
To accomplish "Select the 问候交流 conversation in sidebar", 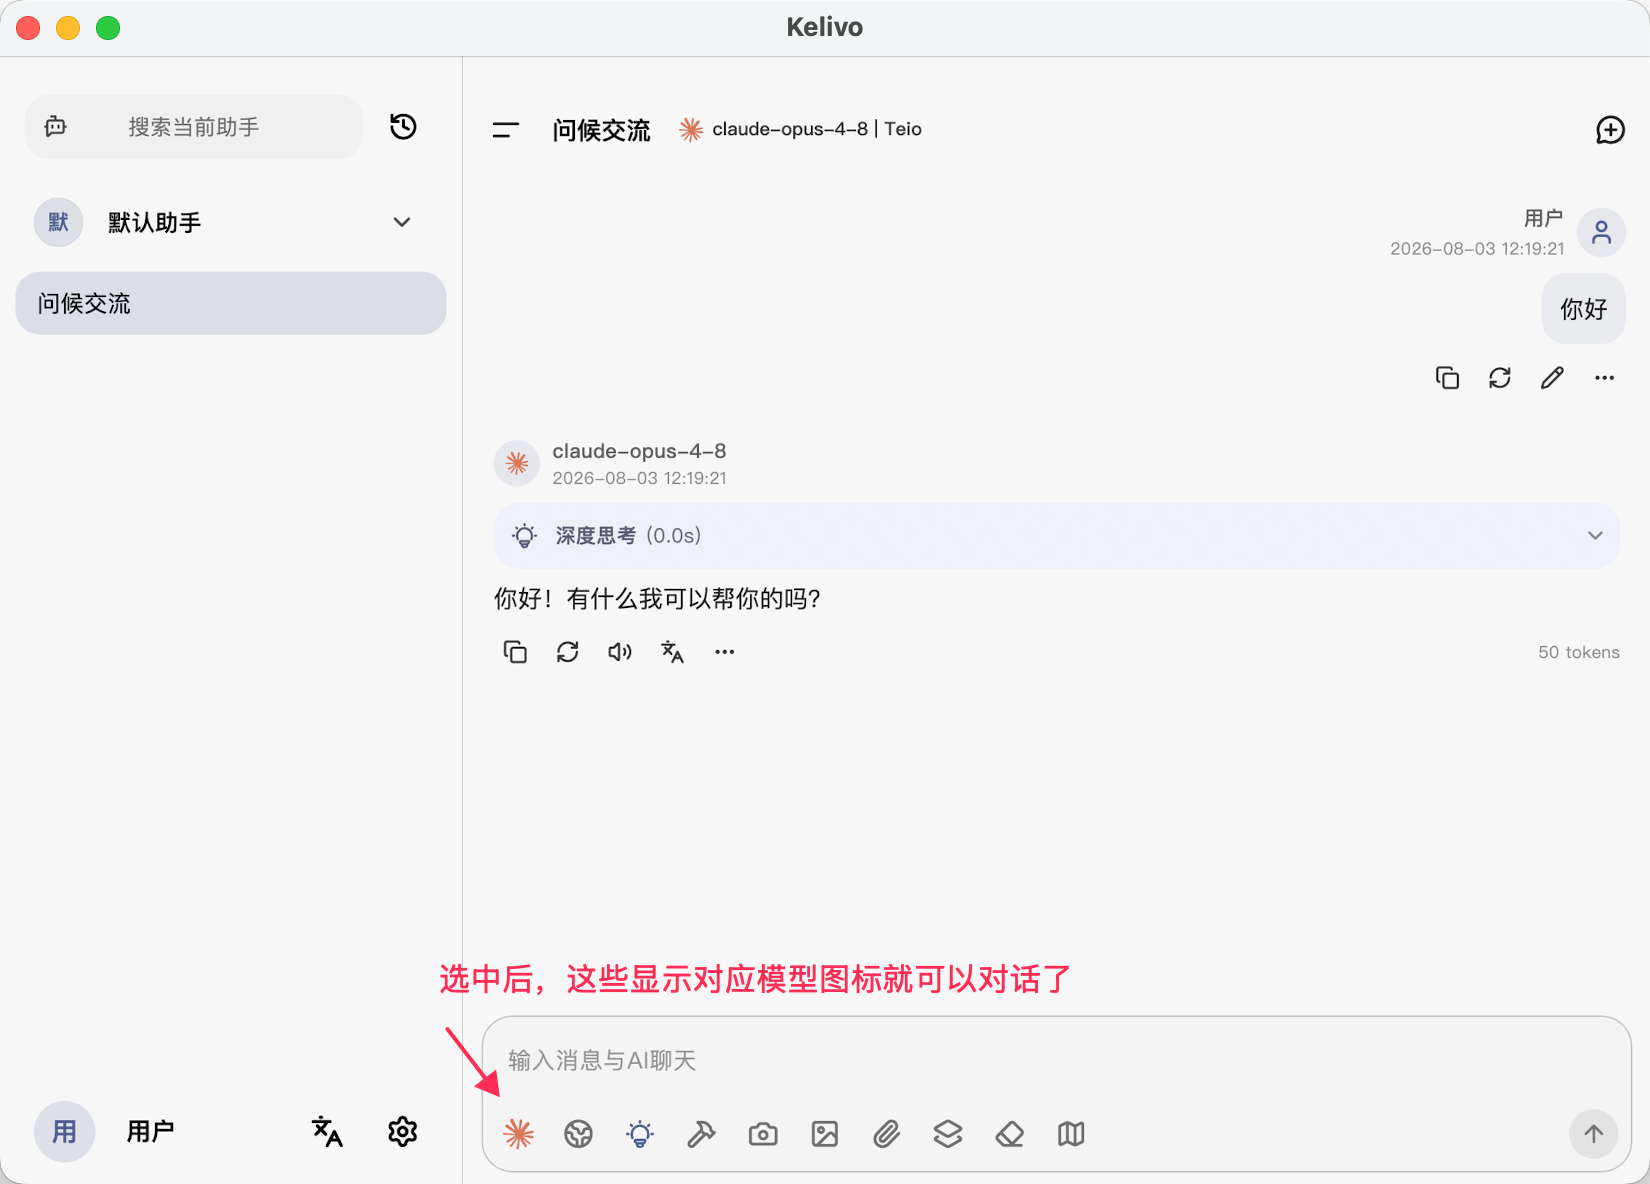I will [x=231, y=303].
